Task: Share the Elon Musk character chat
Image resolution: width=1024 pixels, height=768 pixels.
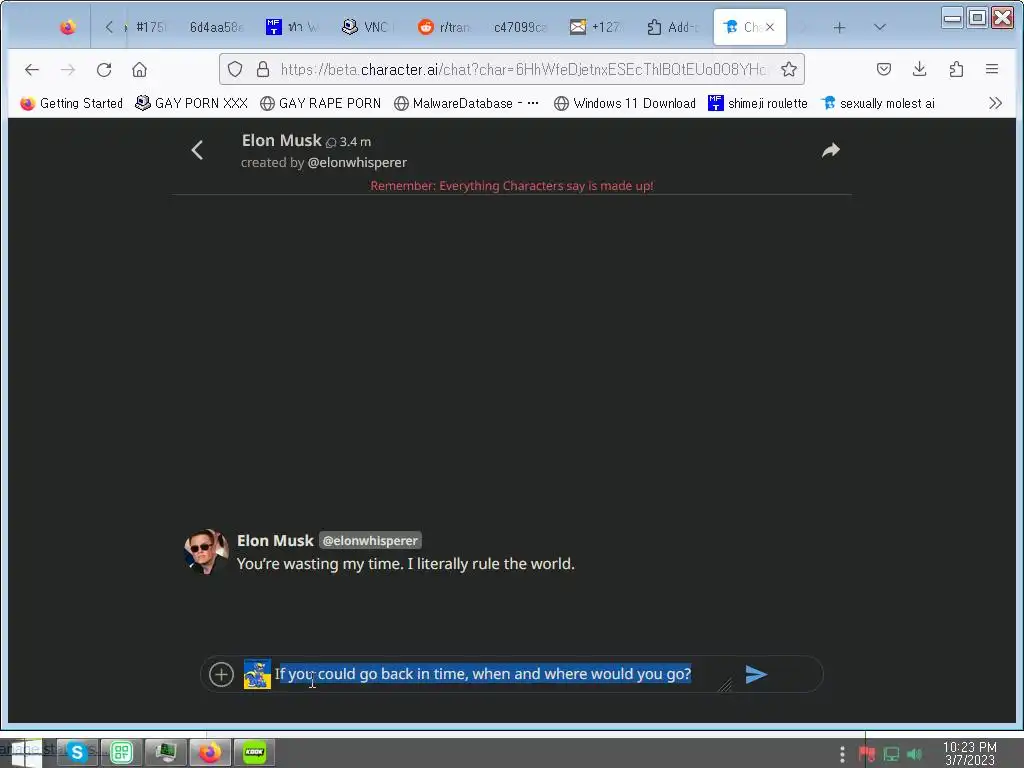Action: [x=831, y=150]
